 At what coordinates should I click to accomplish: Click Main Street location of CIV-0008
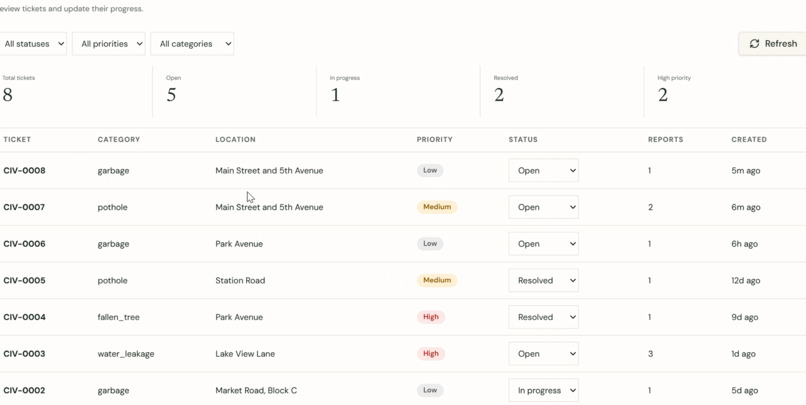pos(269,171)
